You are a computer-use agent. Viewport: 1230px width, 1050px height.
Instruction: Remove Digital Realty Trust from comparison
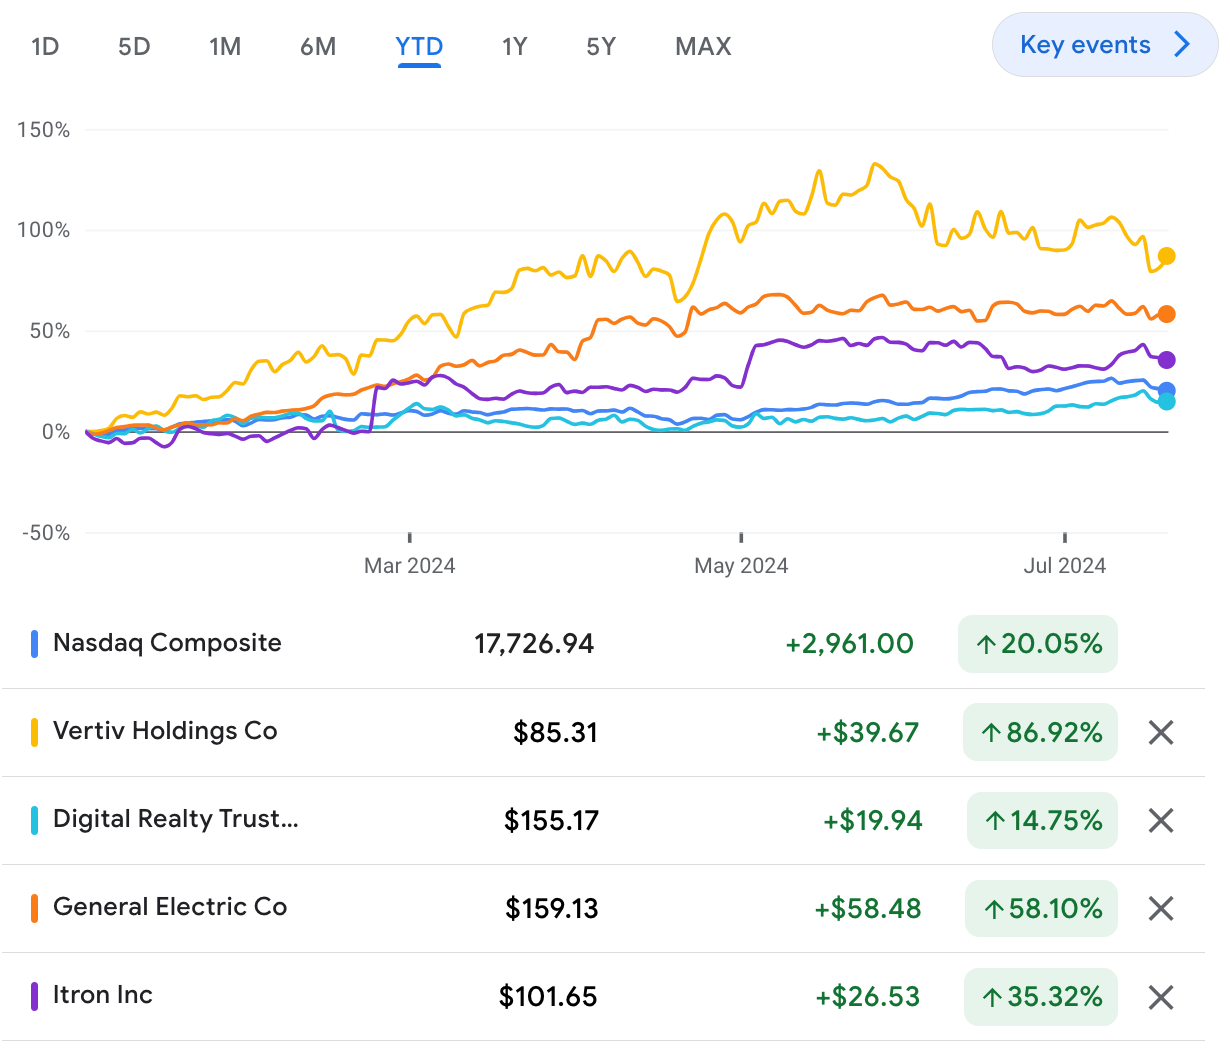[1161, 821]
